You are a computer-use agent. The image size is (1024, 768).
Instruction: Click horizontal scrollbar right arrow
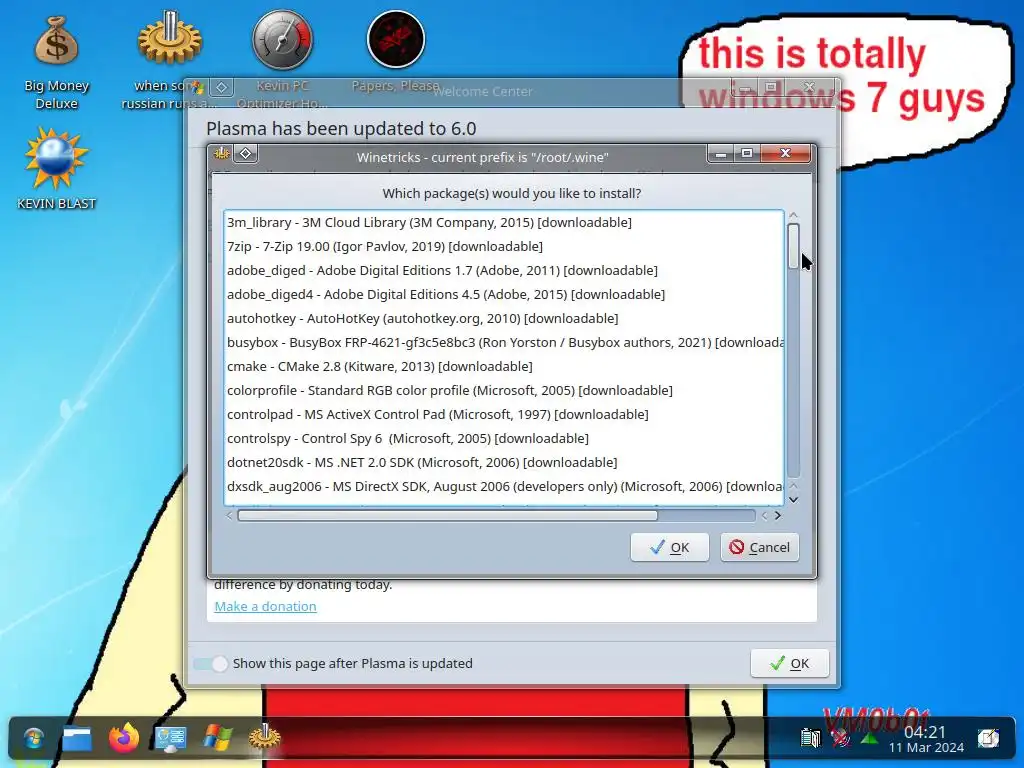point(778,515)
